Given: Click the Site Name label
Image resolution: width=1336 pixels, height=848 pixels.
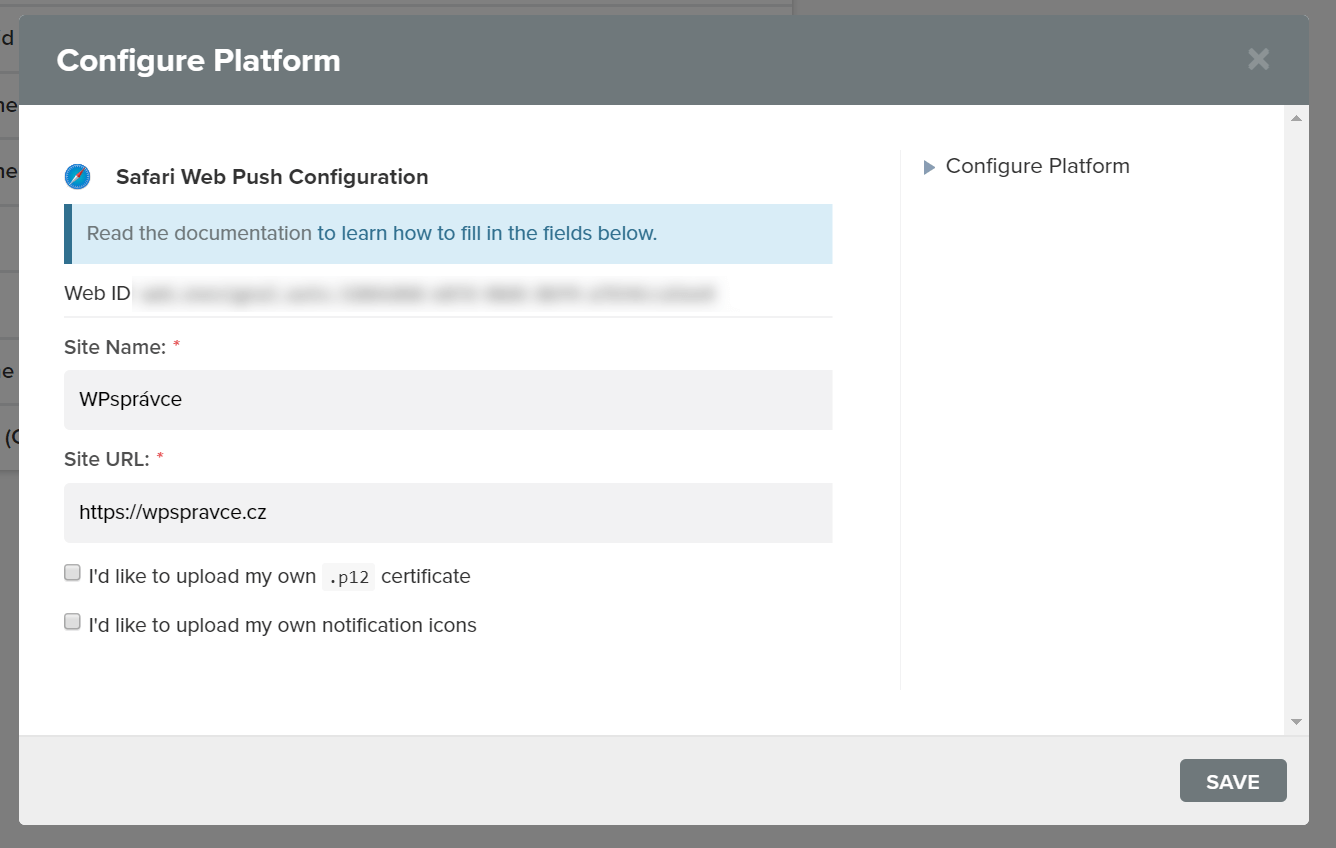Looking at the screenshot, I should click(115, 347).
